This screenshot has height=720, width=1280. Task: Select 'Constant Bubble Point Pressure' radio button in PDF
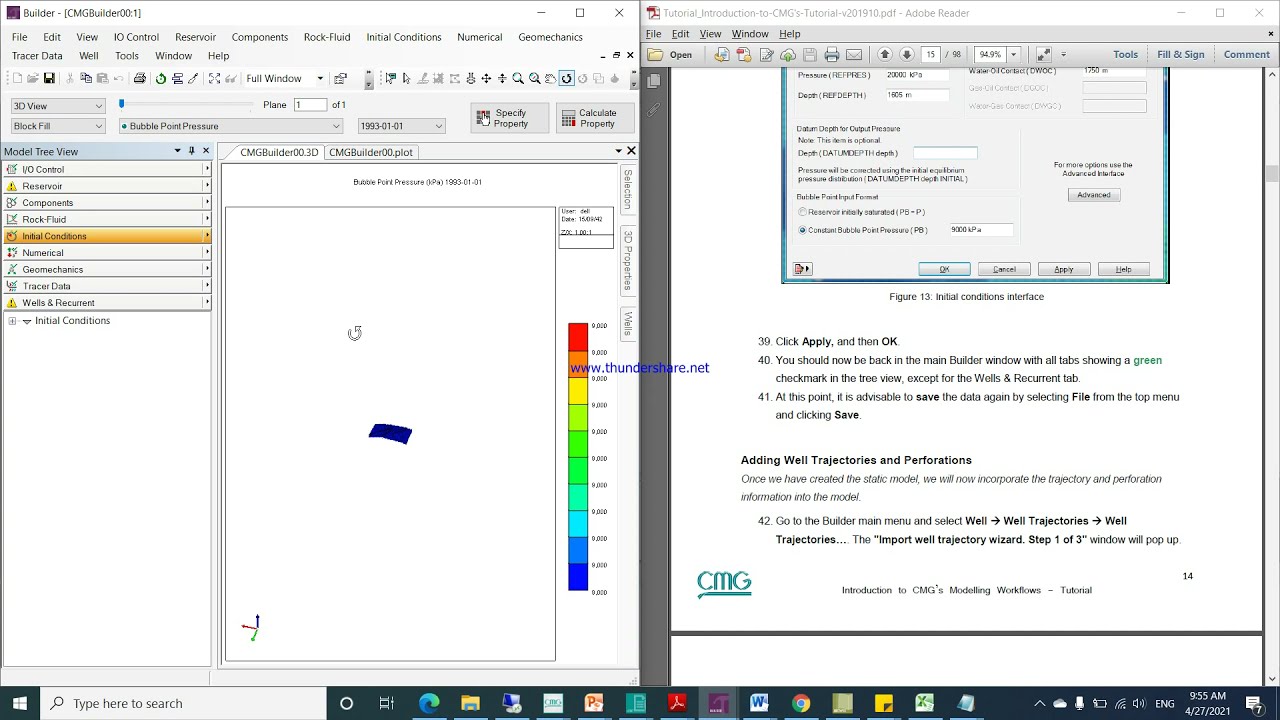(802, 230)
